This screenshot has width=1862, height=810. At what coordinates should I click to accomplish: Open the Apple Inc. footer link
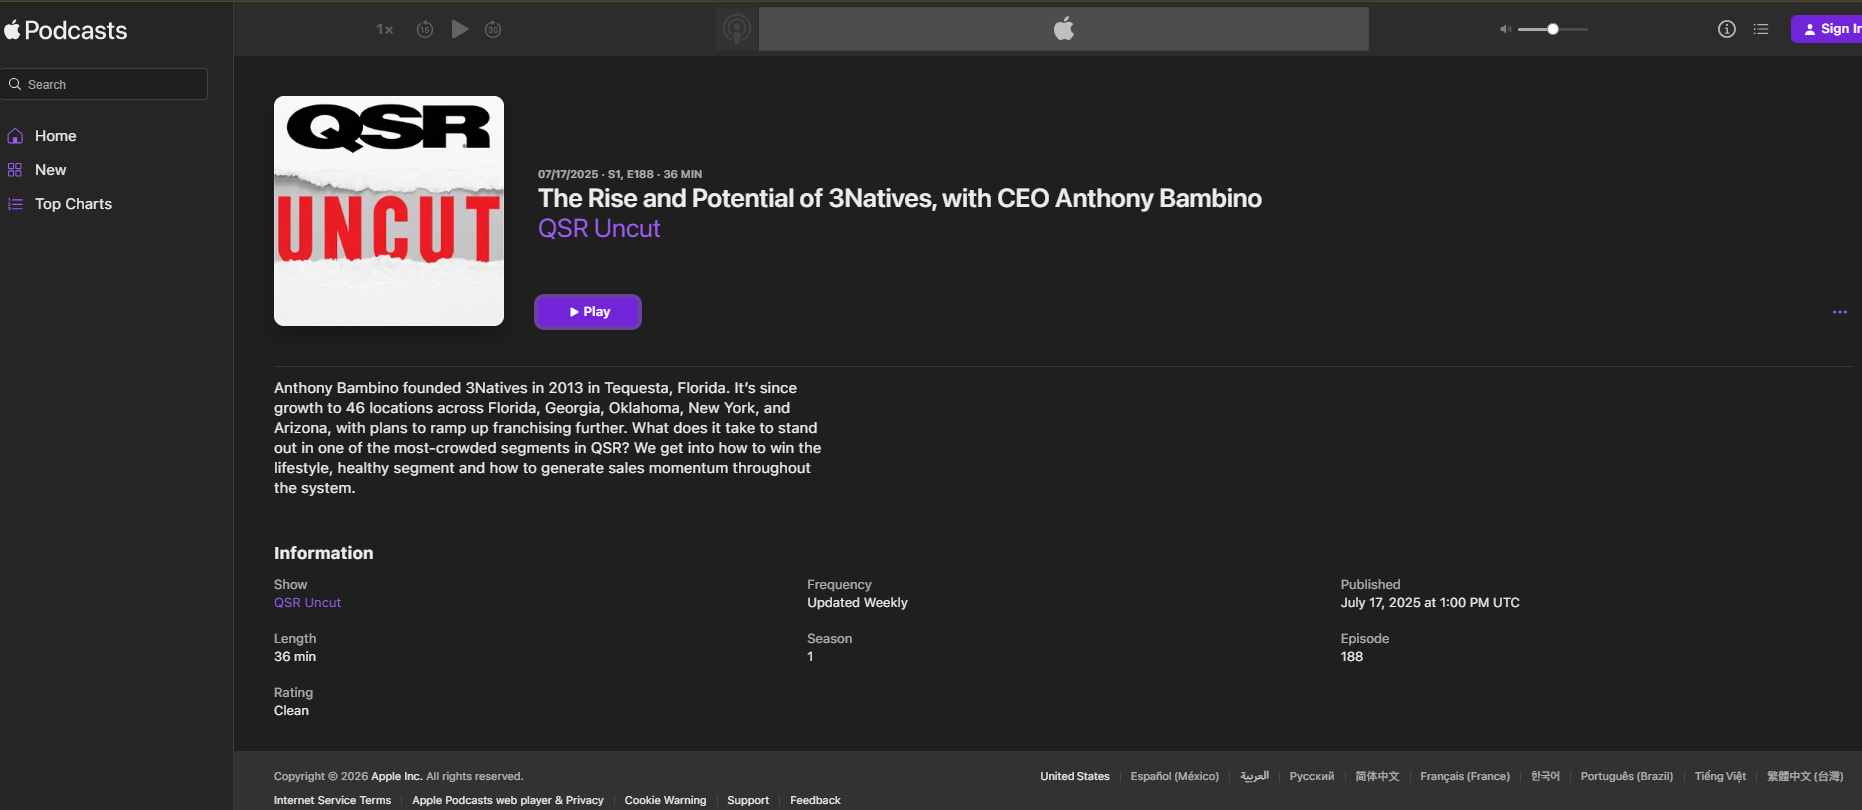(397, 776)
